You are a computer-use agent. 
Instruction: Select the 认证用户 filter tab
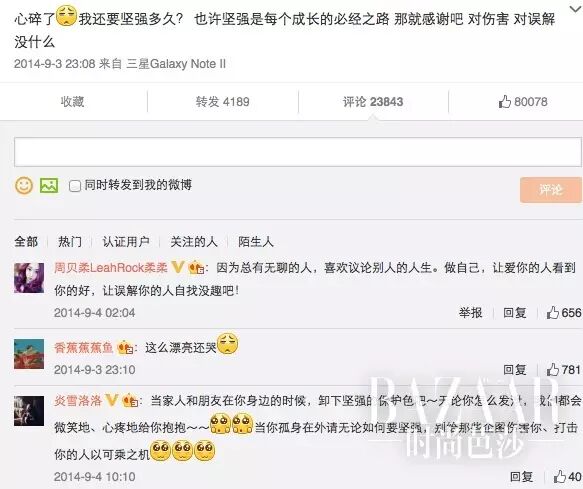point(126,242)
